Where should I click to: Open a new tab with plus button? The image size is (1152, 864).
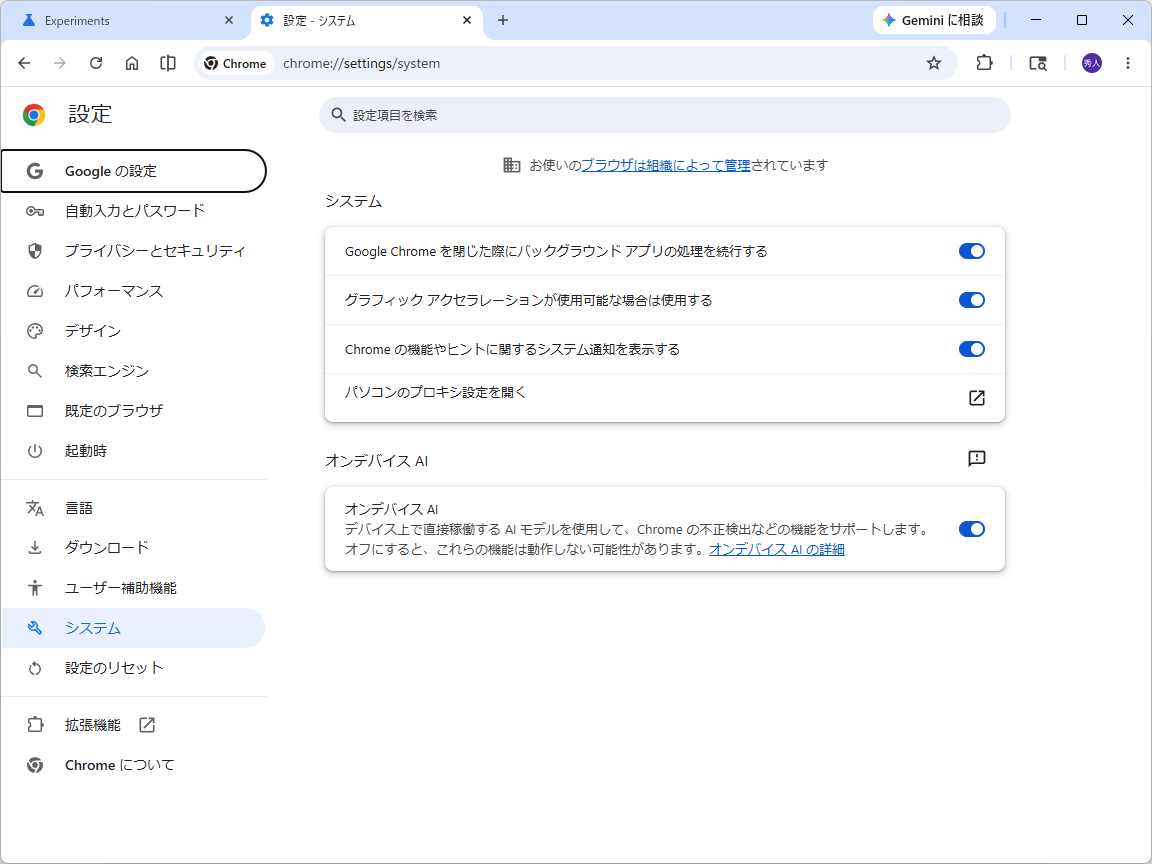[503, 21]
